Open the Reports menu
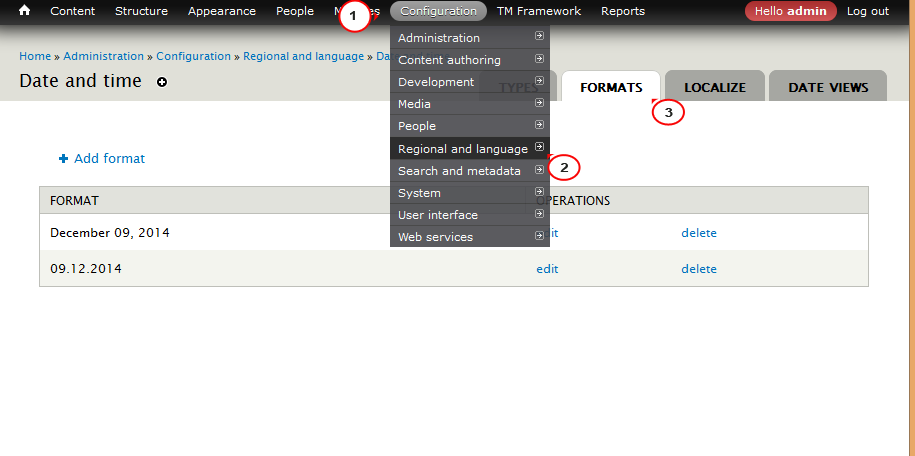 pos(623,11)
